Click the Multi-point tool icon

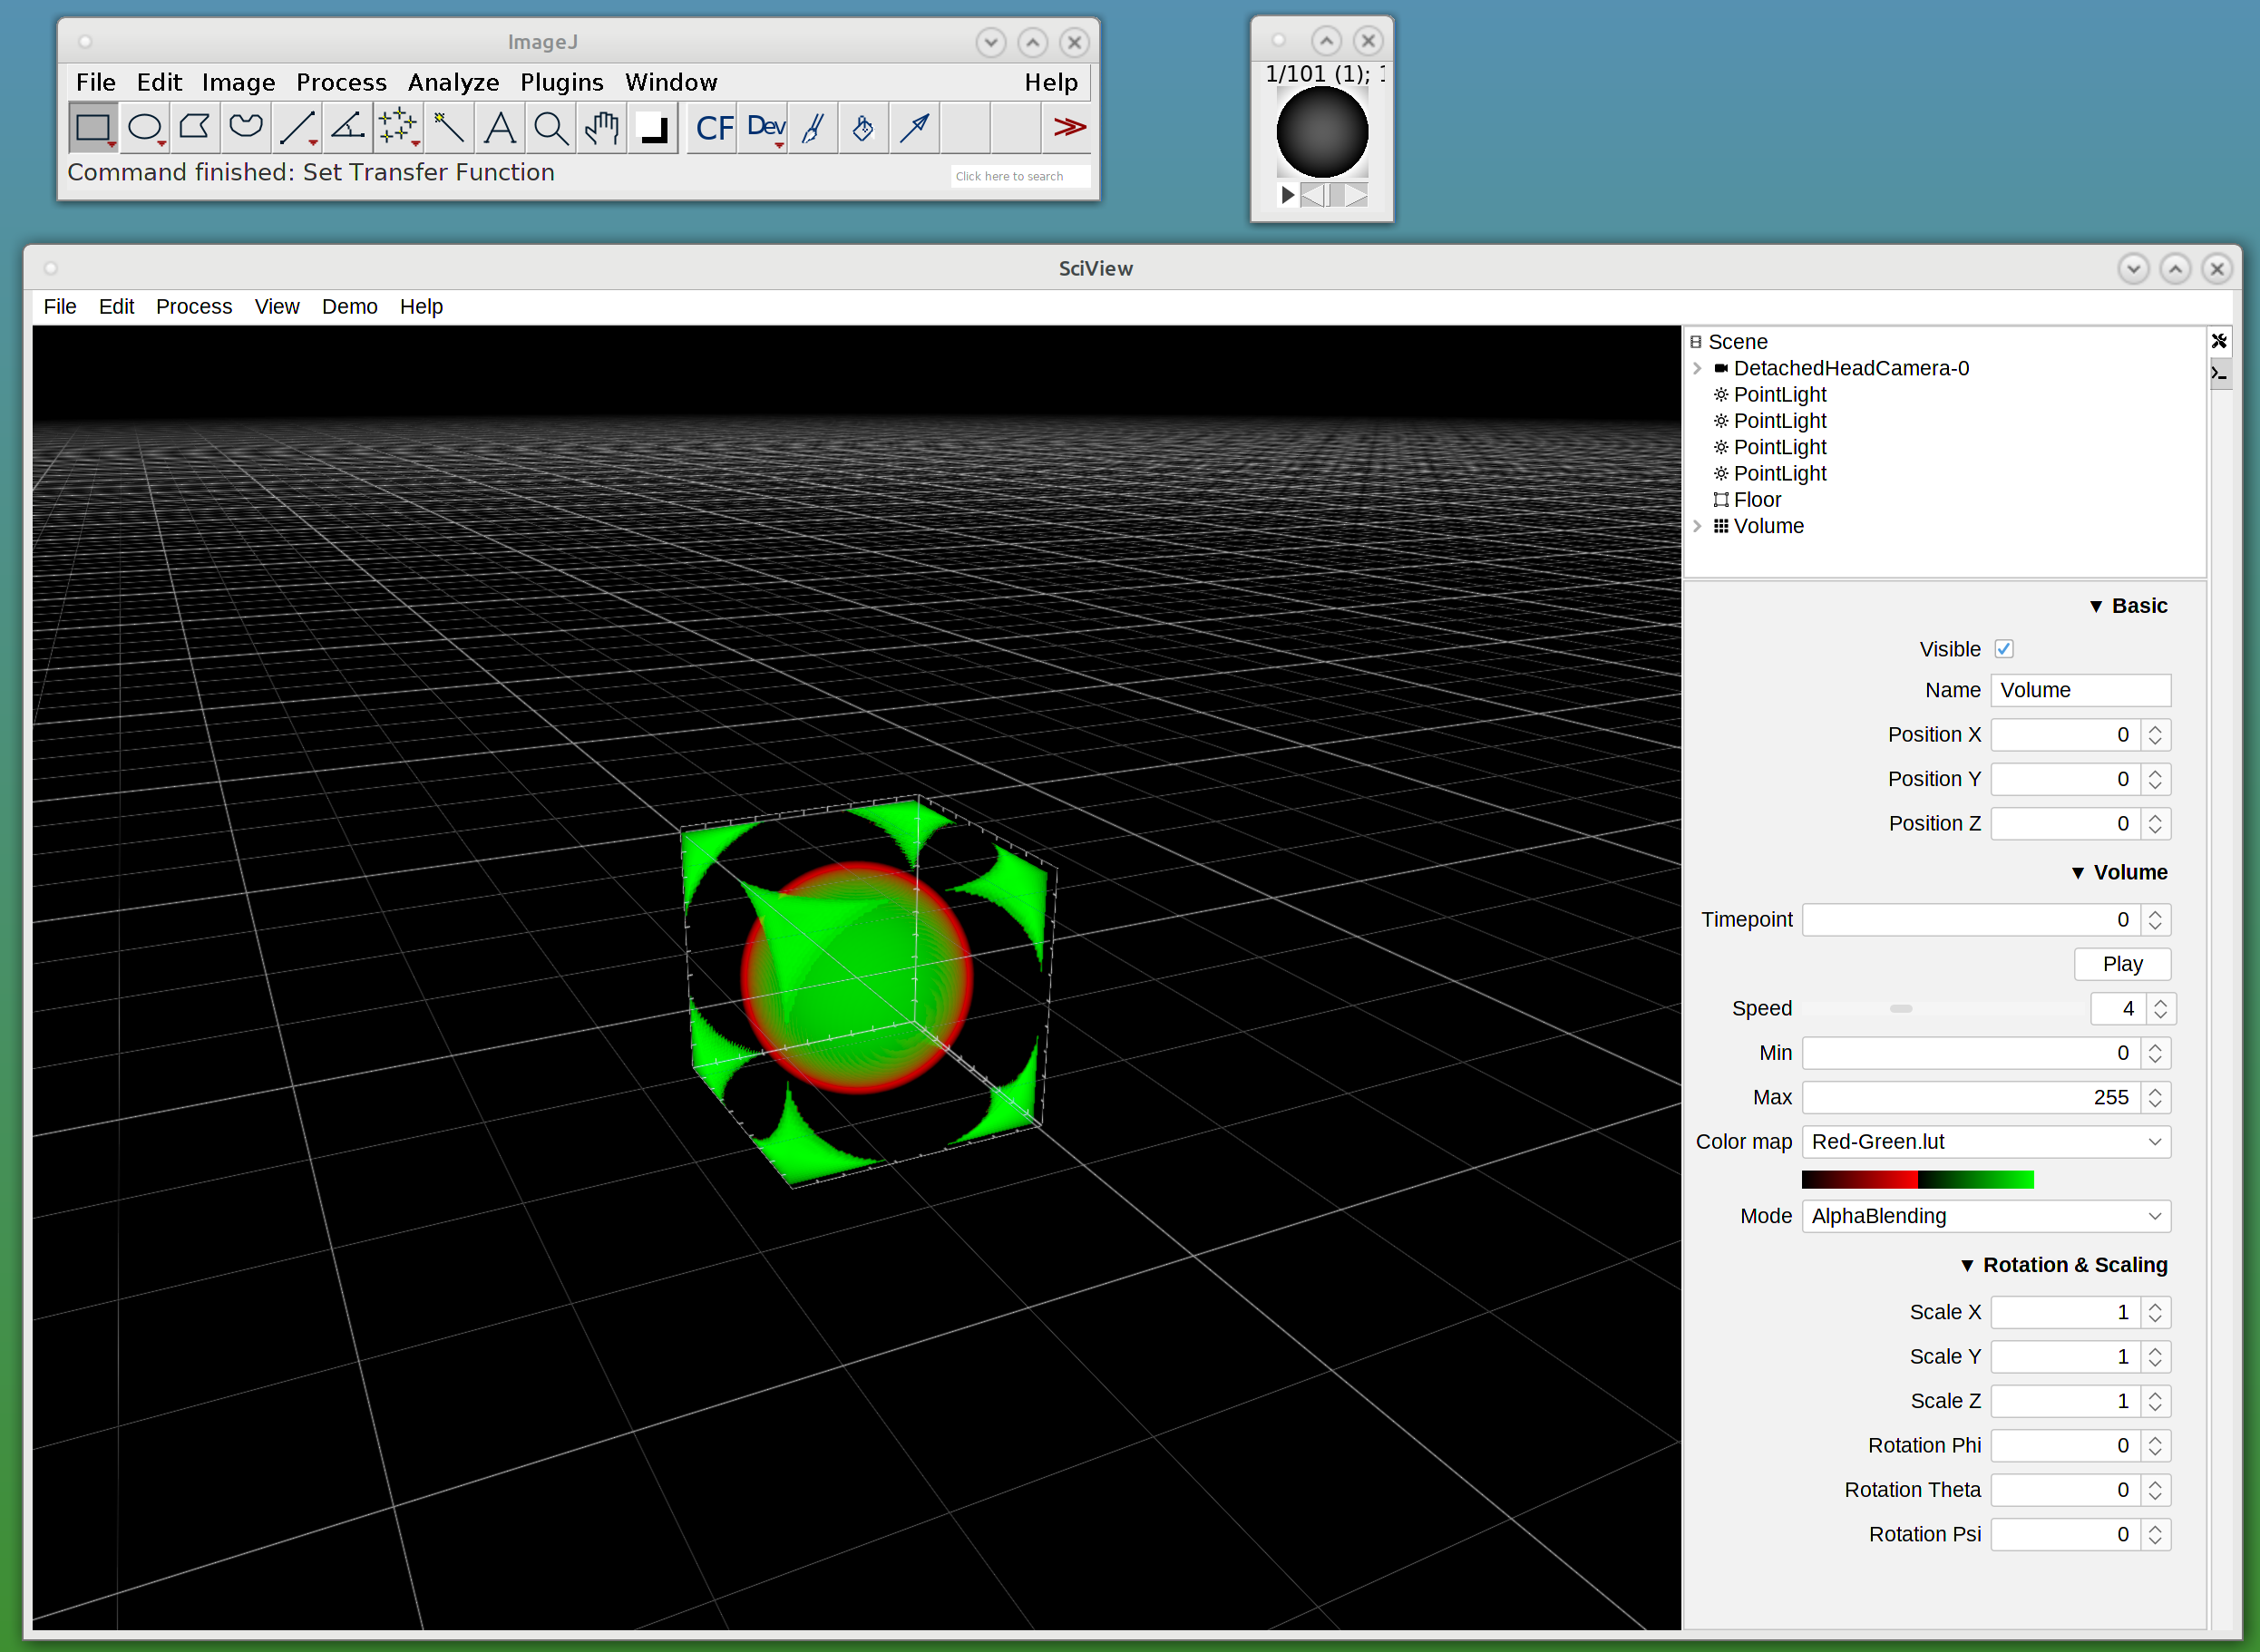pyautogui.click(x=398, y=128)
